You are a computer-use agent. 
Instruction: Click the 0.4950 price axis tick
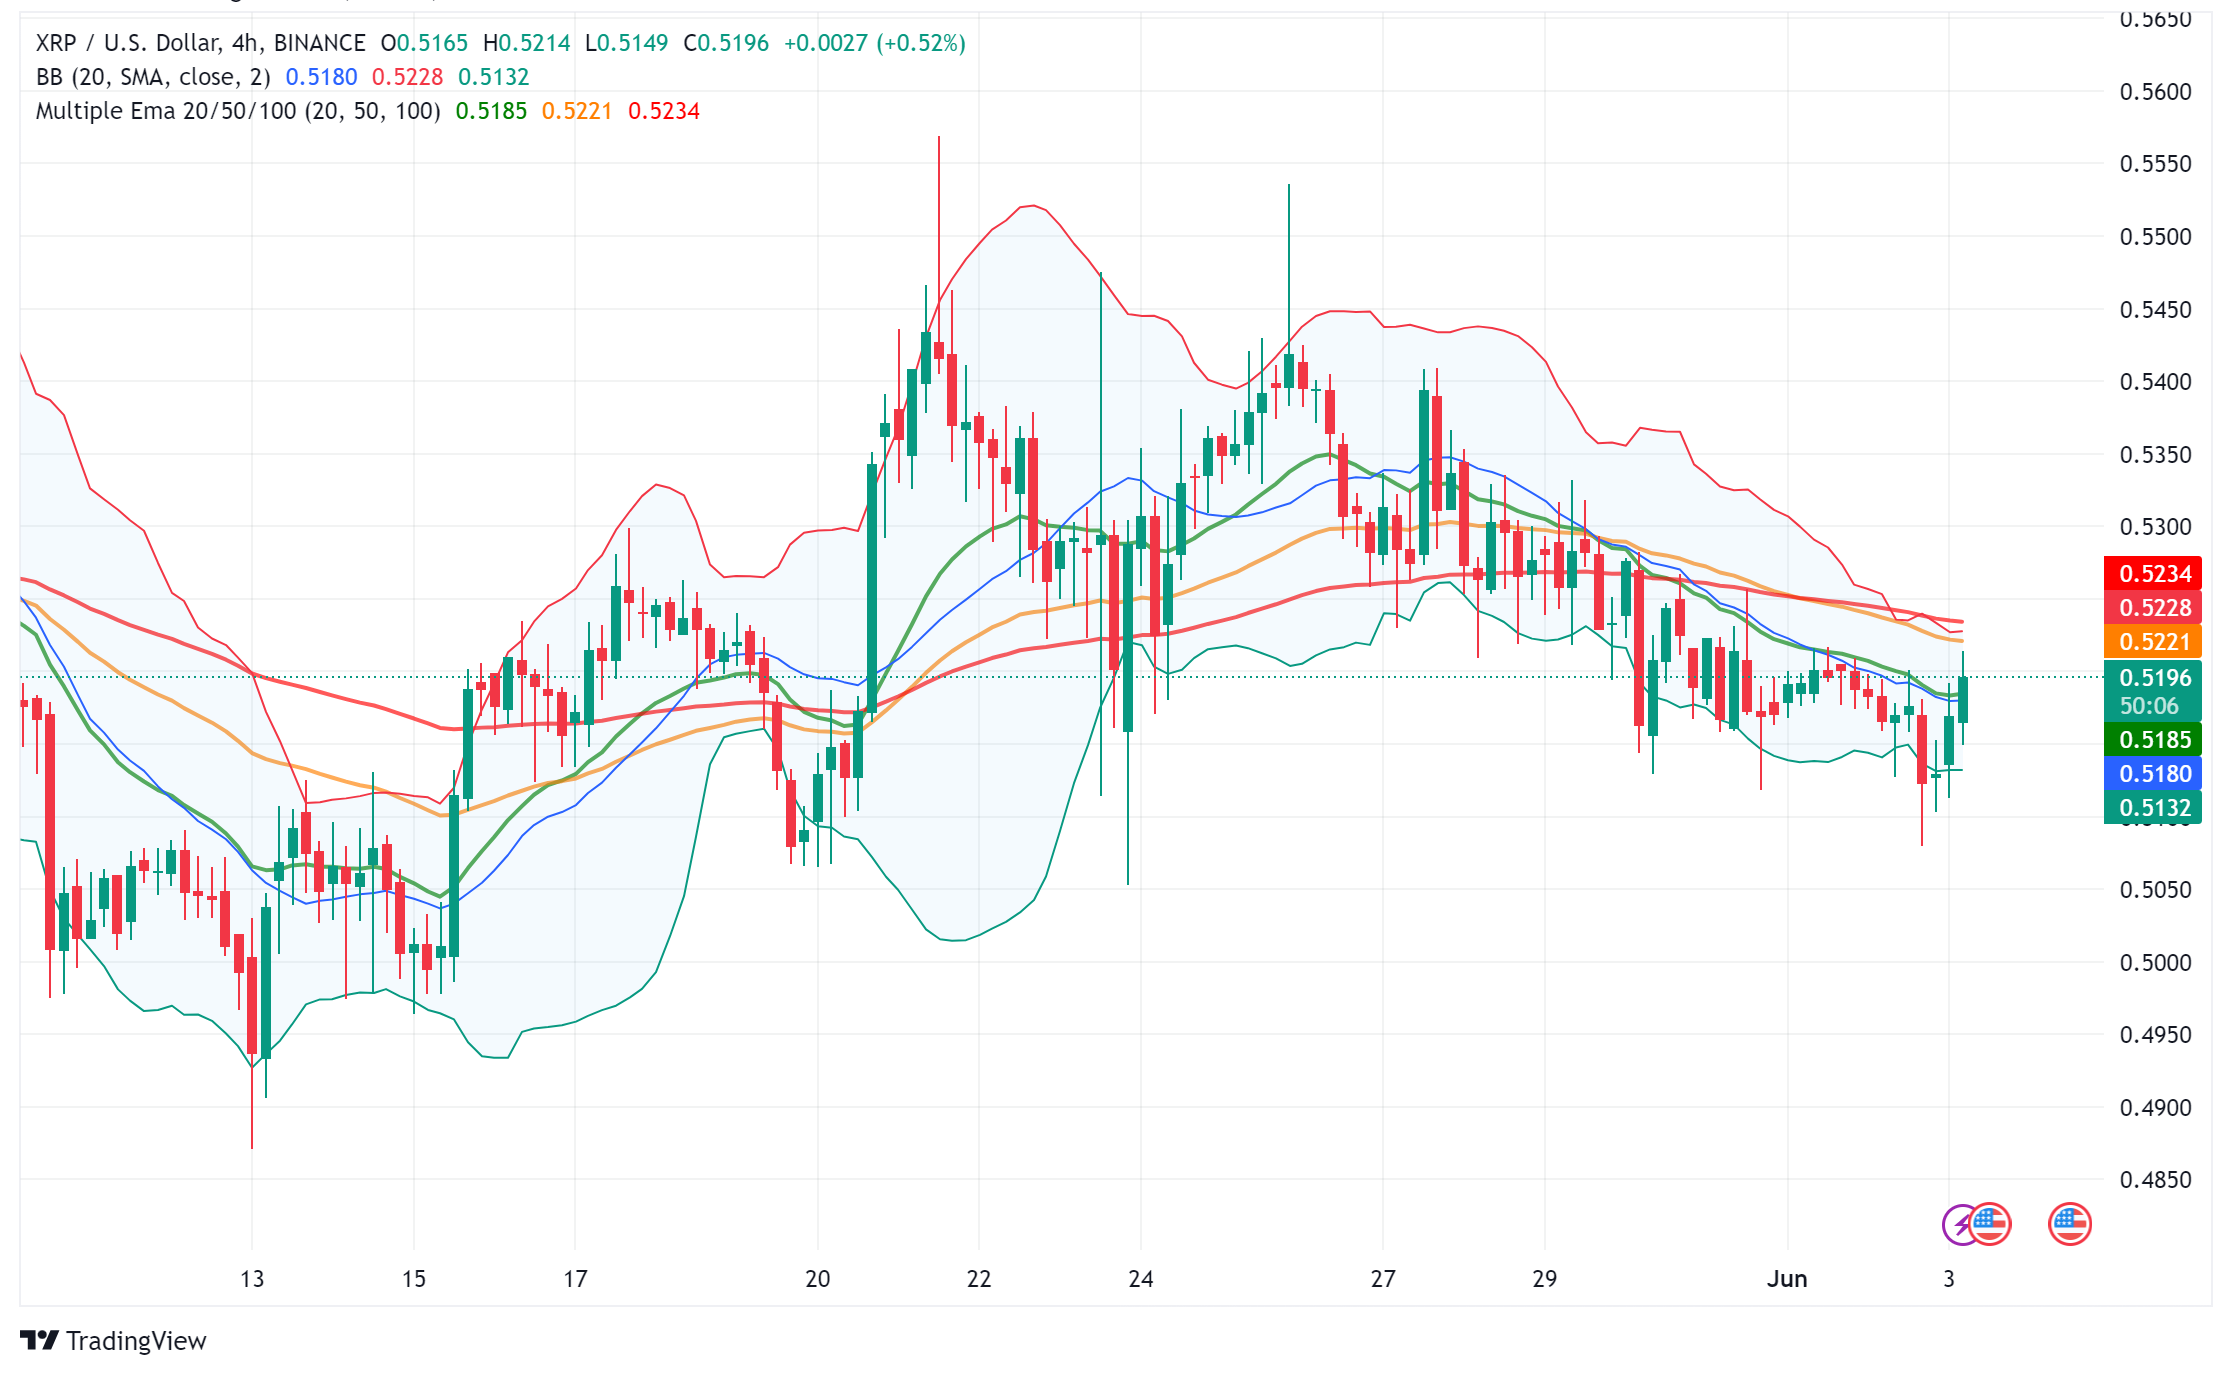point(2156,1035)
